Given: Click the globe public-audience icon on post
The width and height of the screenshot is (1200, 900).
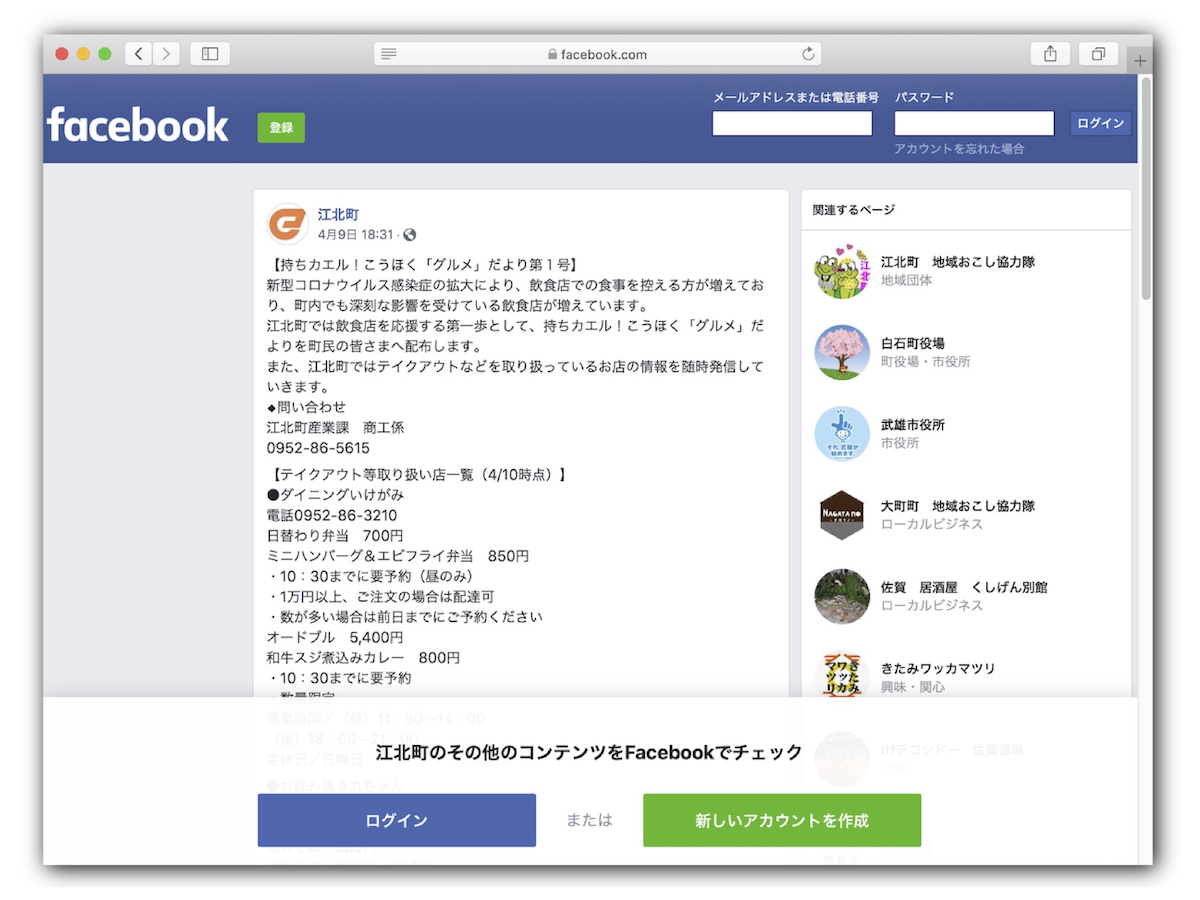Looking at the screenshot, I should (x=409, y=235).
